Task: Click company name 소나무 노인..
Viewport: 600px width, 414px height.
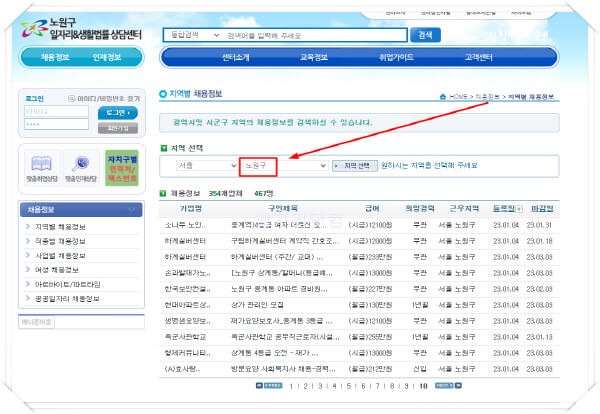Action: (x=185, y=225)
